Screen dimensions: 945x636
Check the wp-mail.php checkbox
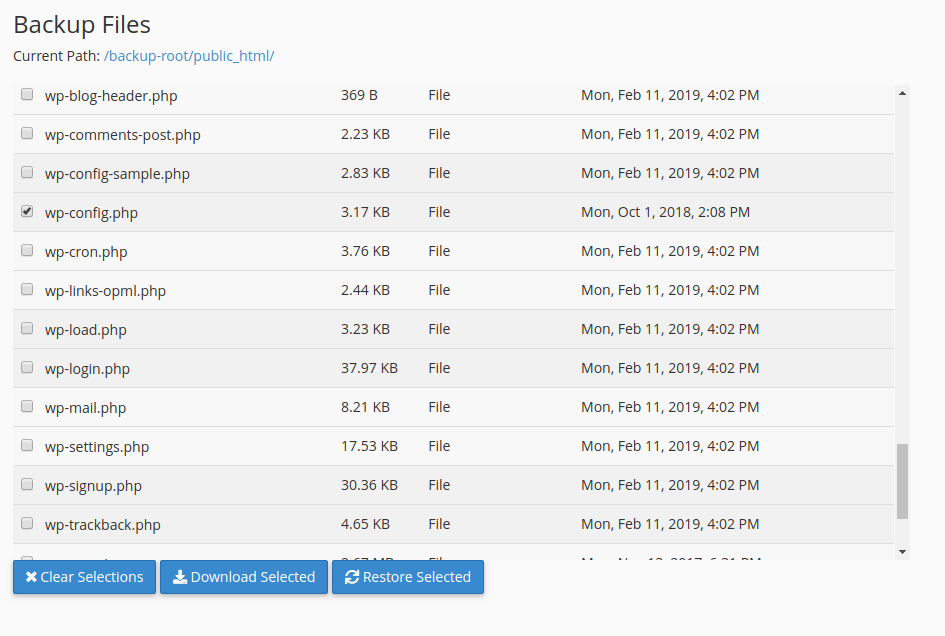tap(27, 406)
